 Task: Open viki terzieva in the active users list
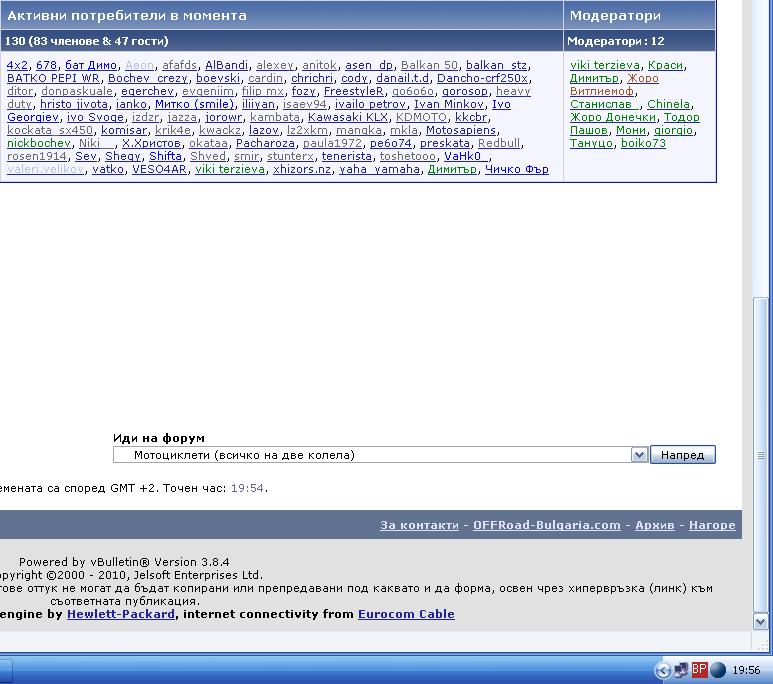point(230,169)
